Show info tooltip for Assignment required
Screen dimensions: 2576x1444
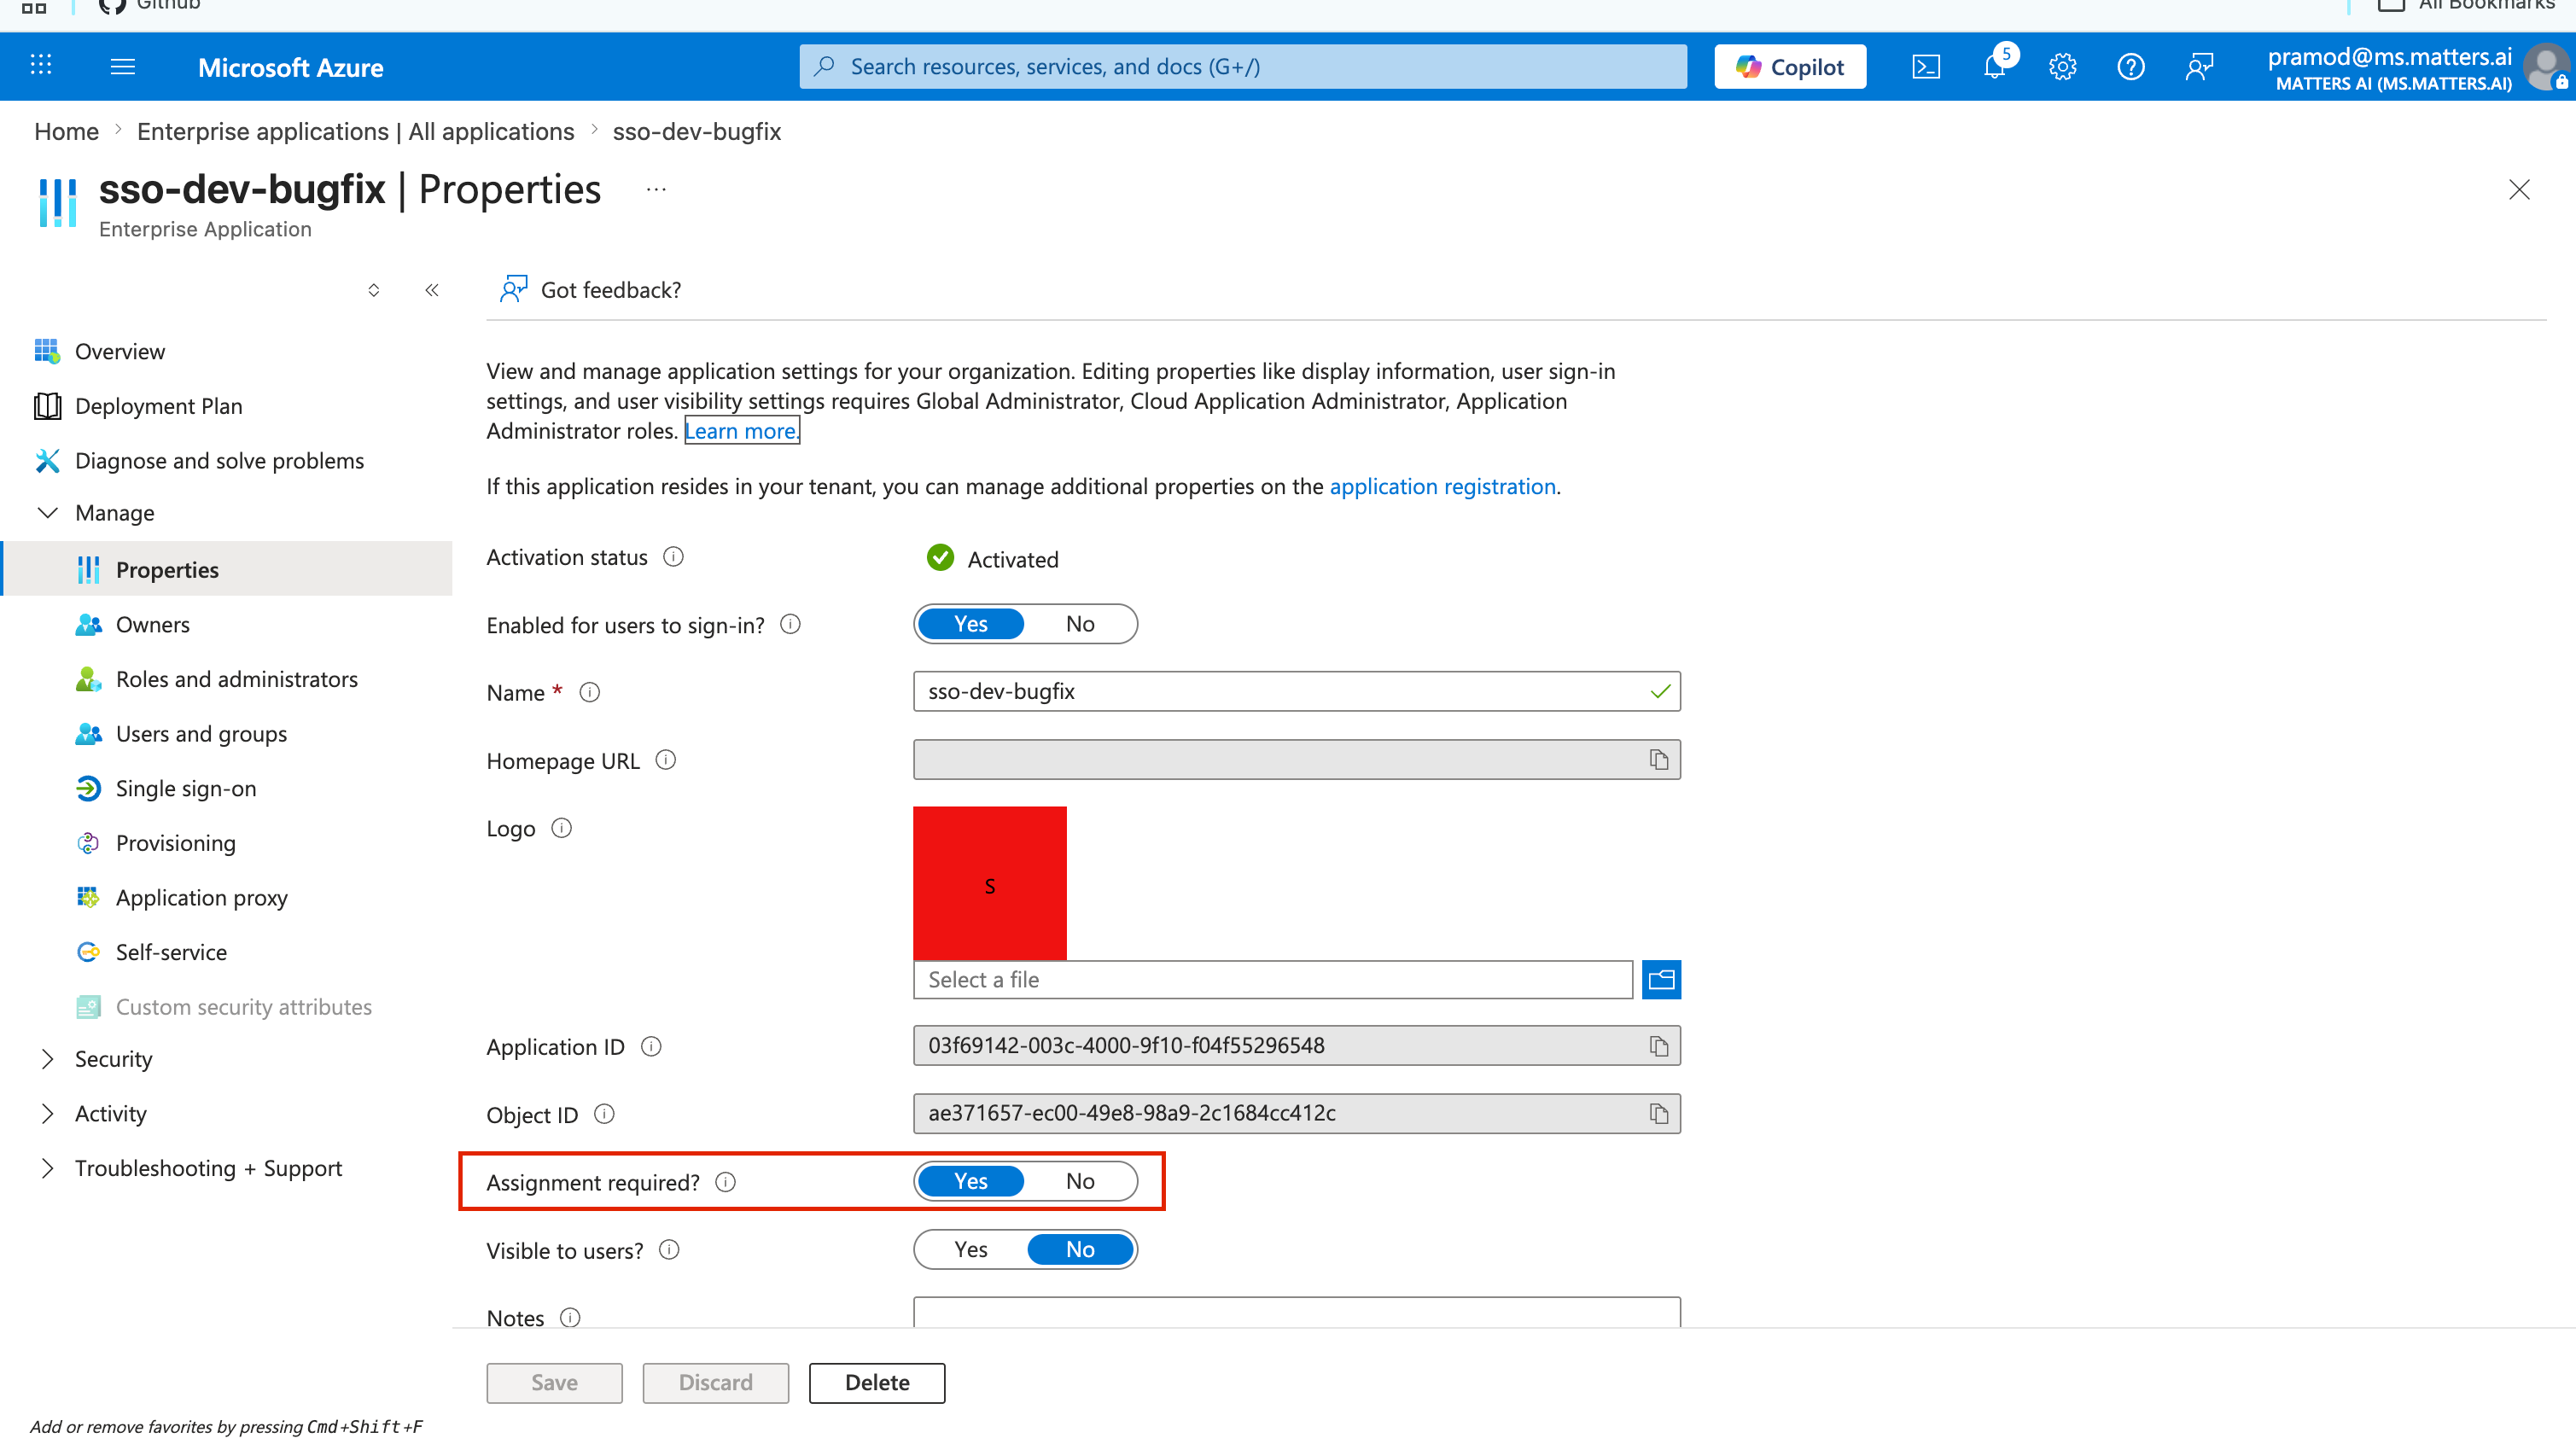pyautogui.click(x=726, y=1182)
